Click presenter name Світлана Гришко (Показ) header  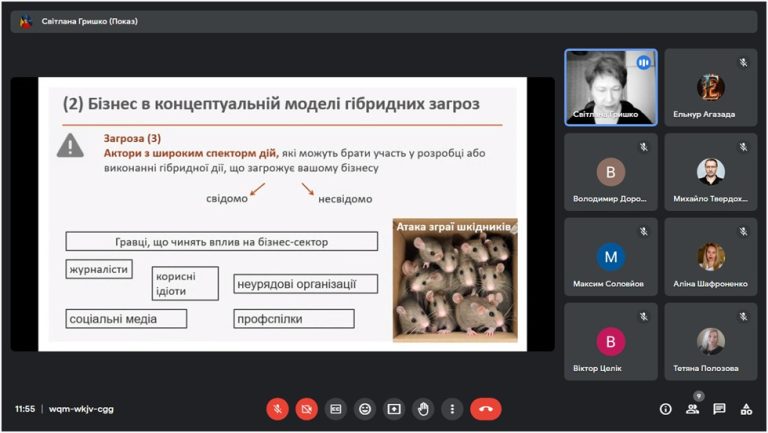pos(90,22)
